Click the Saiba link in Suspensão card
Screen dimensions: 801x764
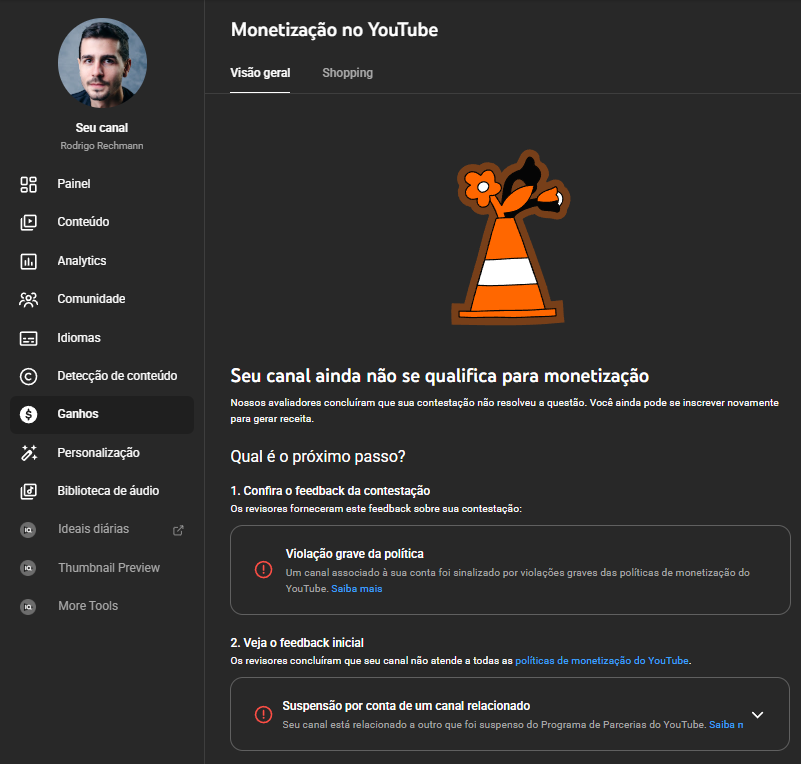726,725
